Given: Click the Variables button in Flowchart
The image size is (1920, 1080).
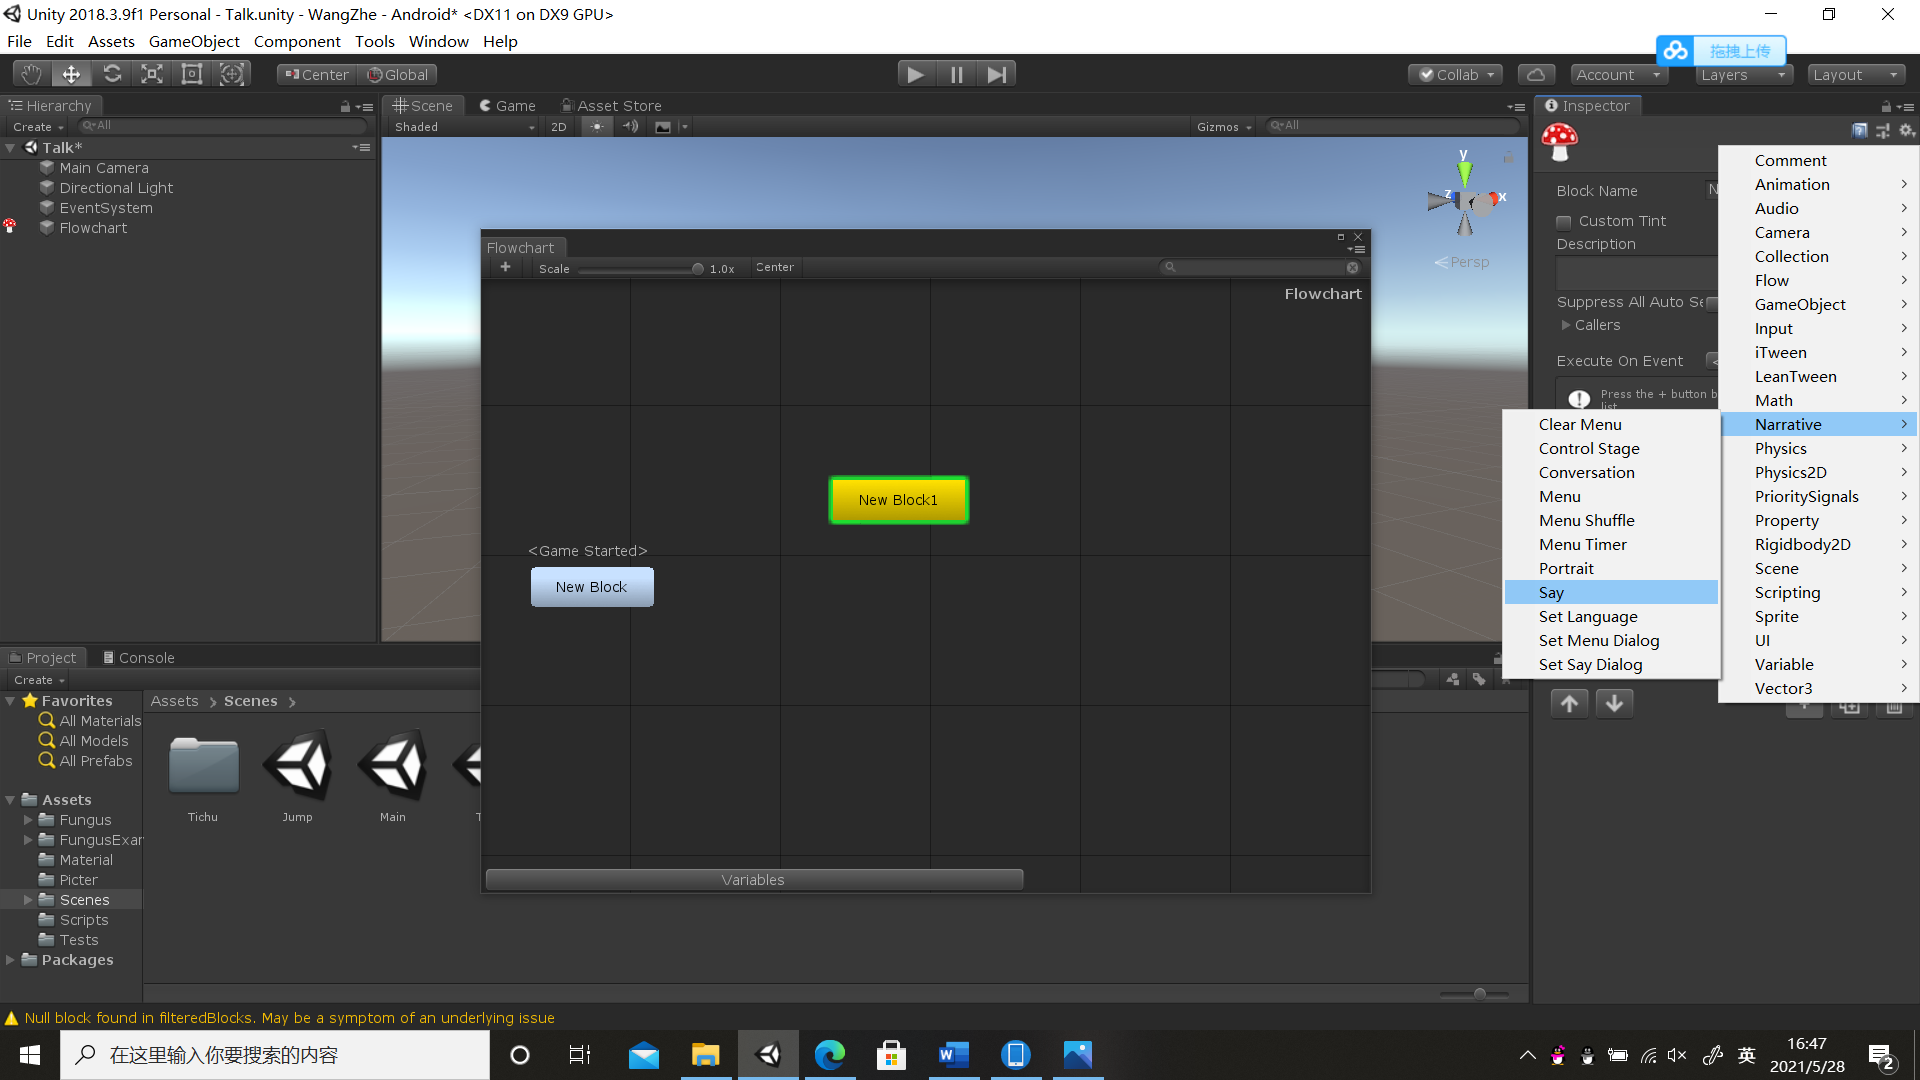Looking at the screenshot, I should click(x=753, y=879).
